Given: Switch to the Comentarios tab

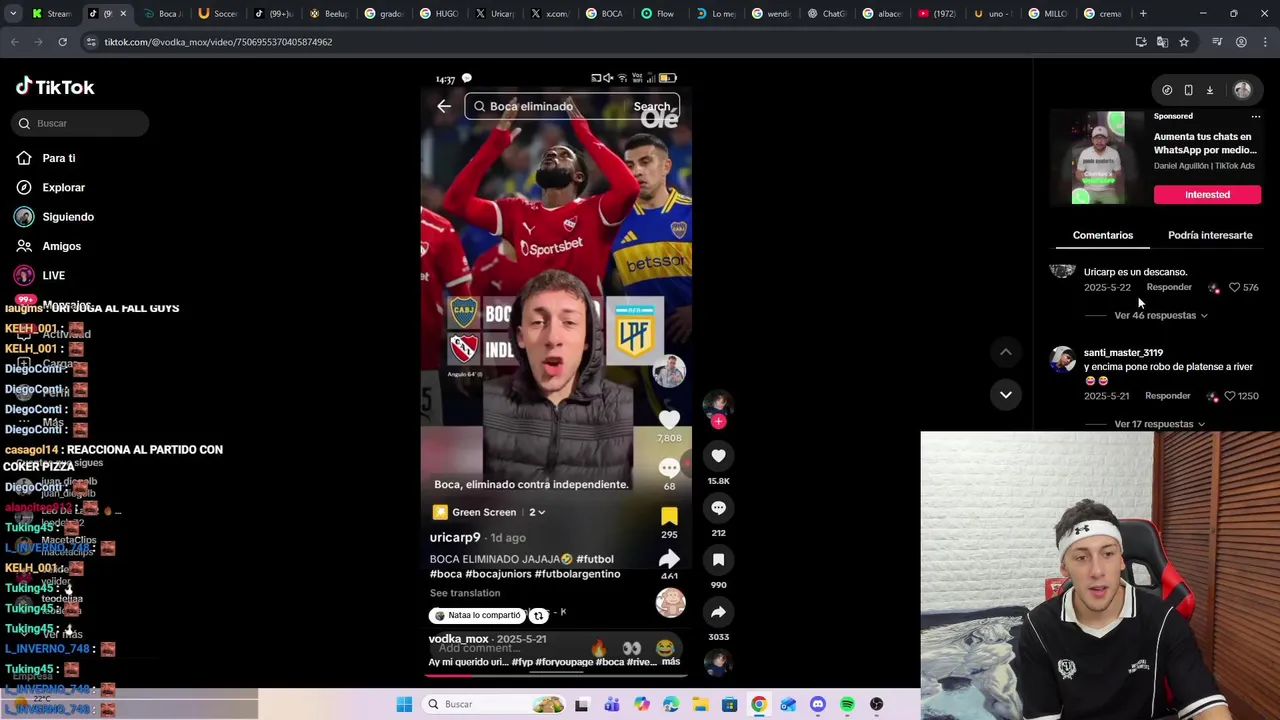Looking at the screenshot, I should pyautogui.click(x=1103, y=235).
